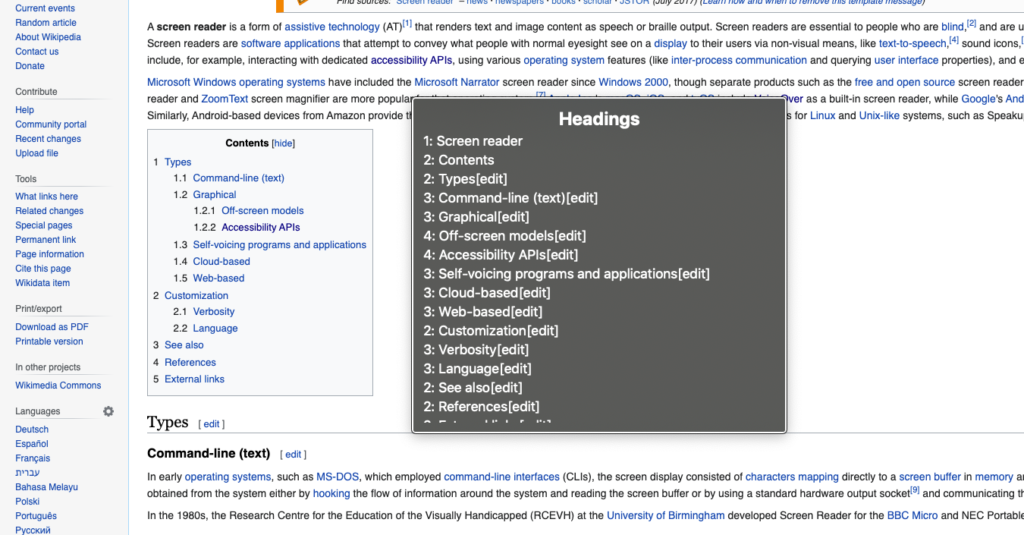Select 'Customization[edit]' in Headings overlay

point(490,331)
